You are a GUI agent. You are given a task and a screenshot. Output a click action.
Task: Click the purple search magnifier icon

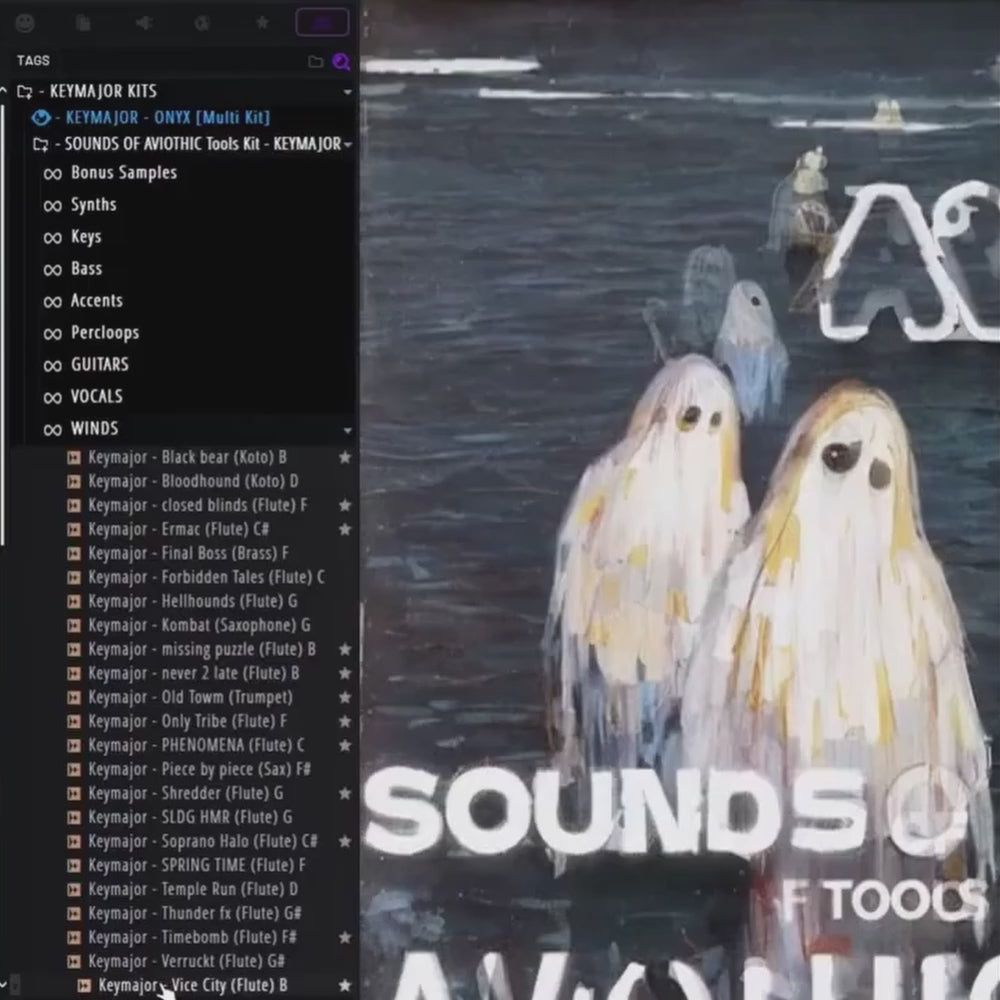tap(341, 61)
